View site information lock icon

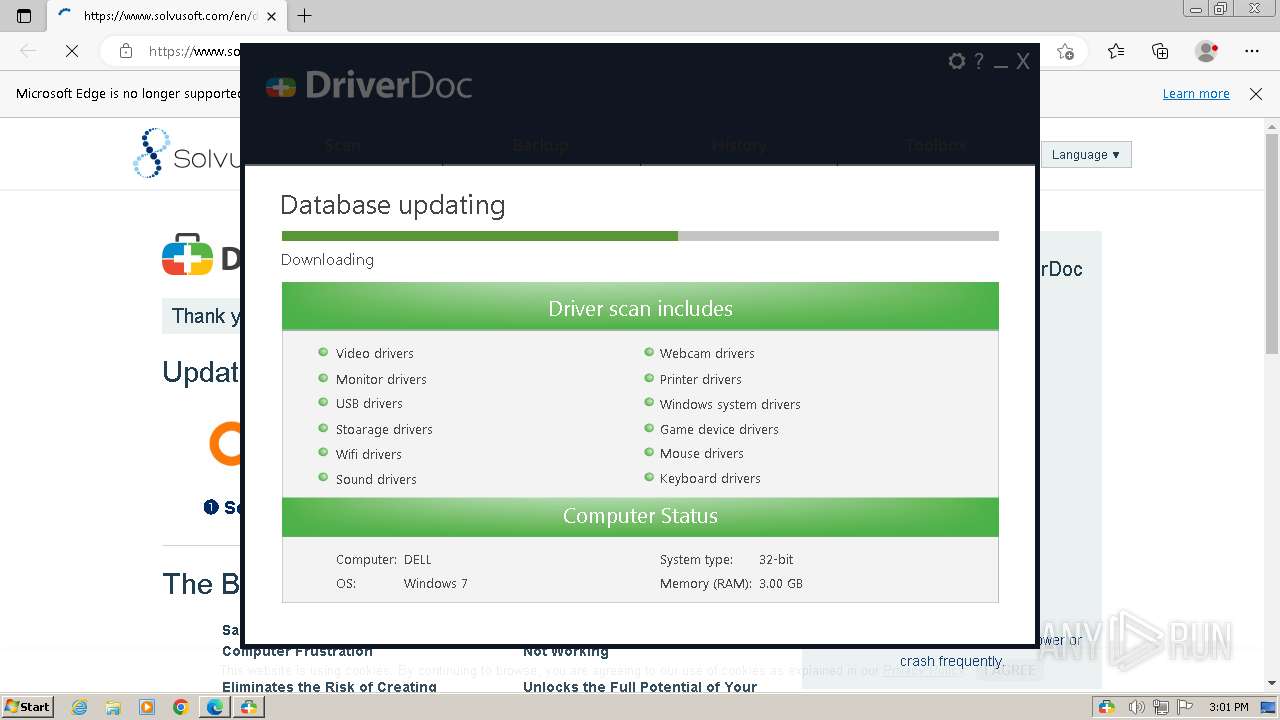126,51
